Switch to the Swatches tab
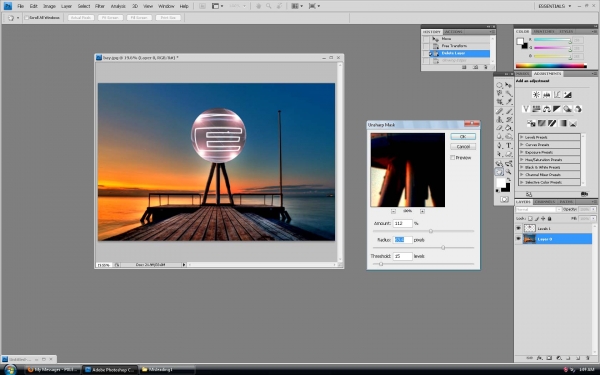600x375 pixels. (x=543, y=31)
